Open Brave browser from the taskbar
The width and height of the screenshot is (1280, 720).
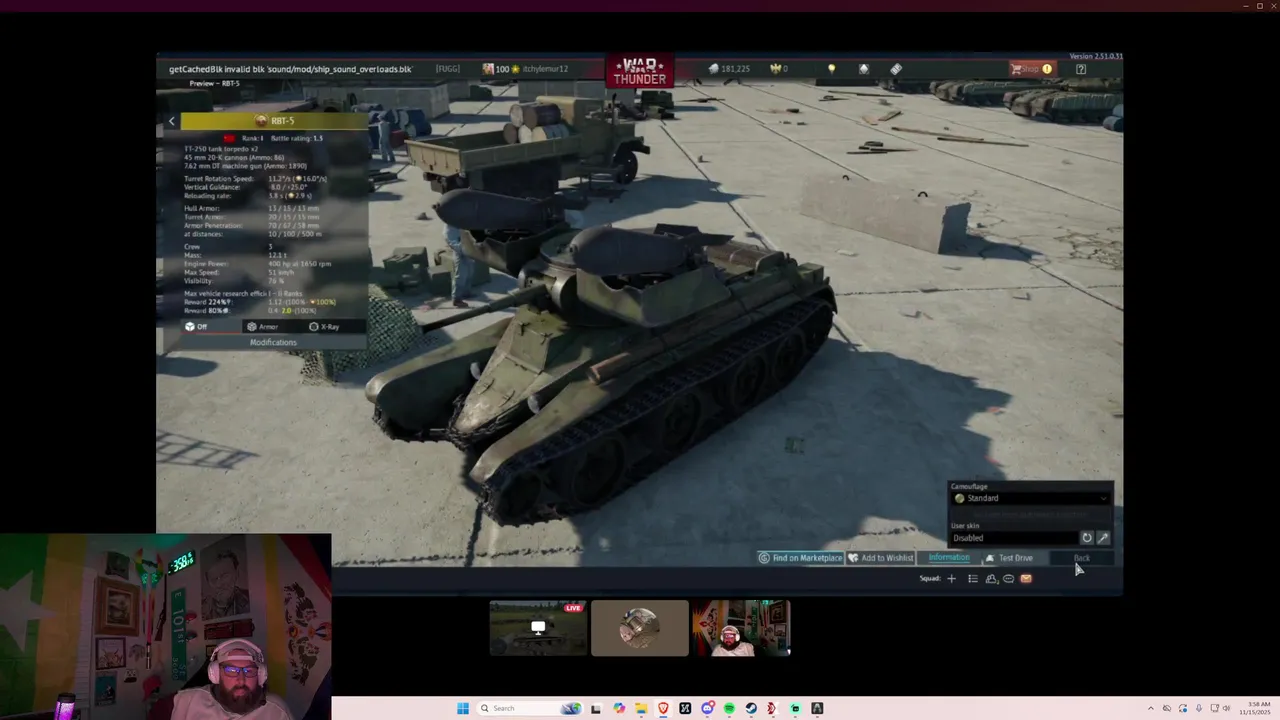663,708
